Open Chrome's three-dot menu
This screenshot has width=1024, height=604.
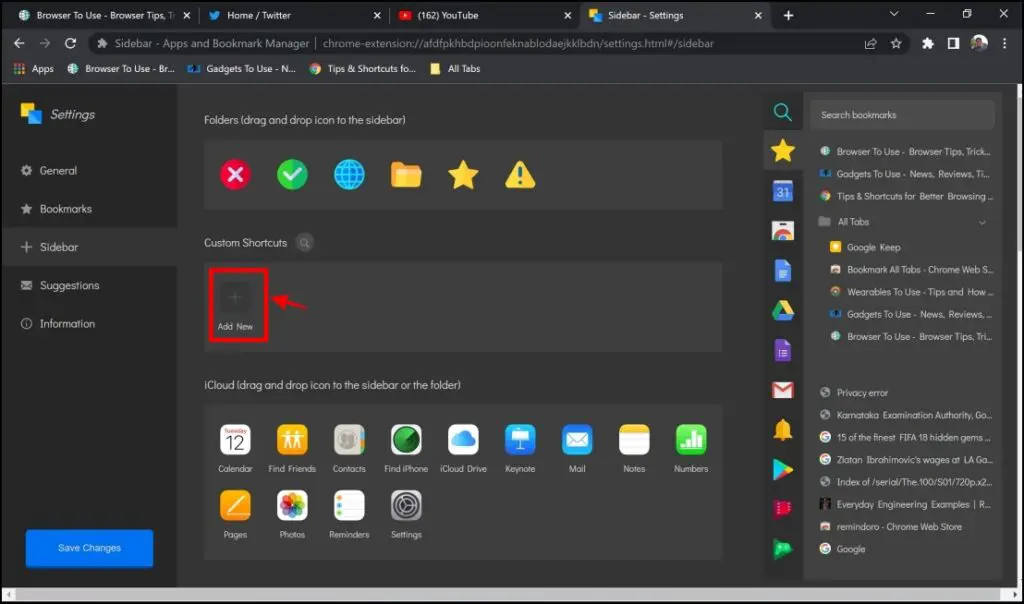(1003, 44)
